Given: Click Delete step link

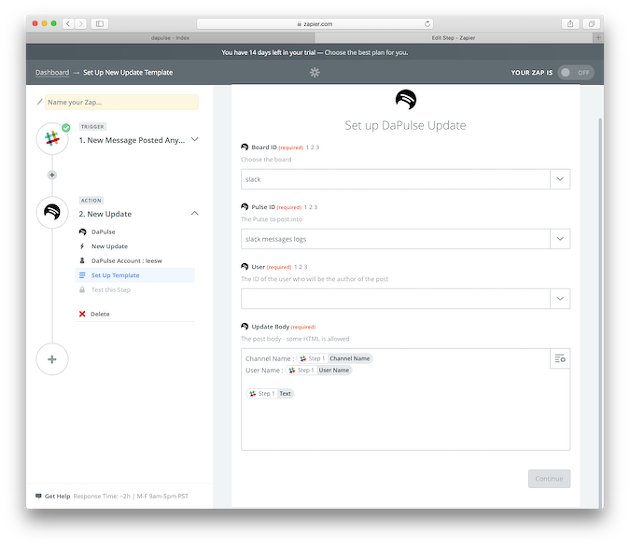Looking at the screenshot, I should pos(100,314).
